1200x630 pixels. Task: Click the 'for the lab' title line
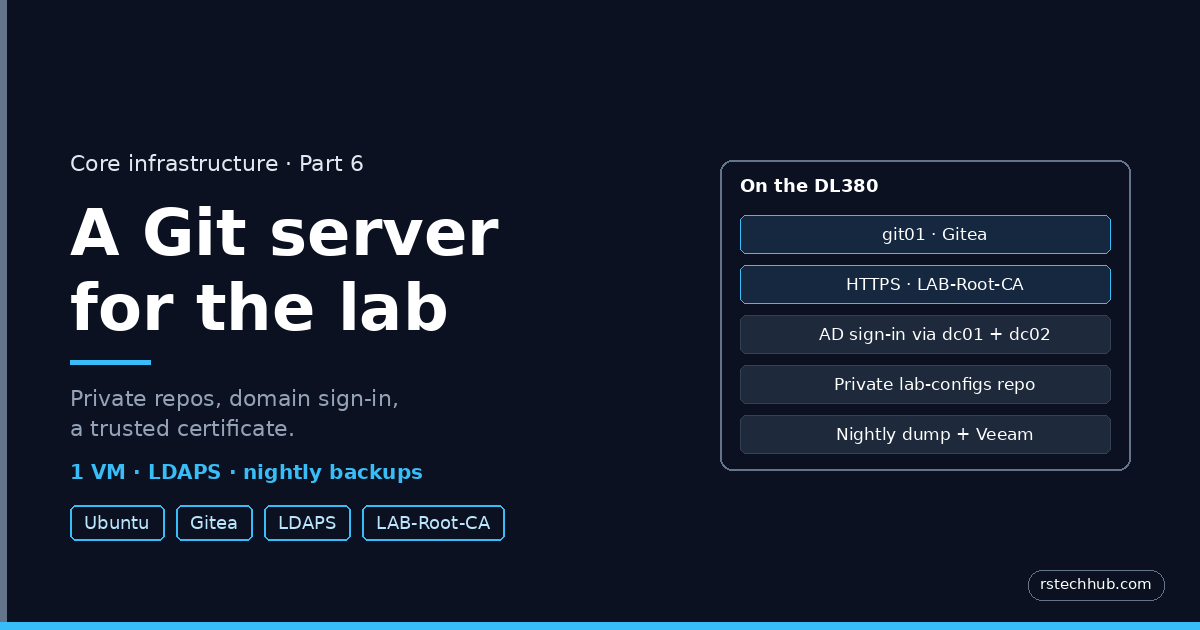click(259, 307)
